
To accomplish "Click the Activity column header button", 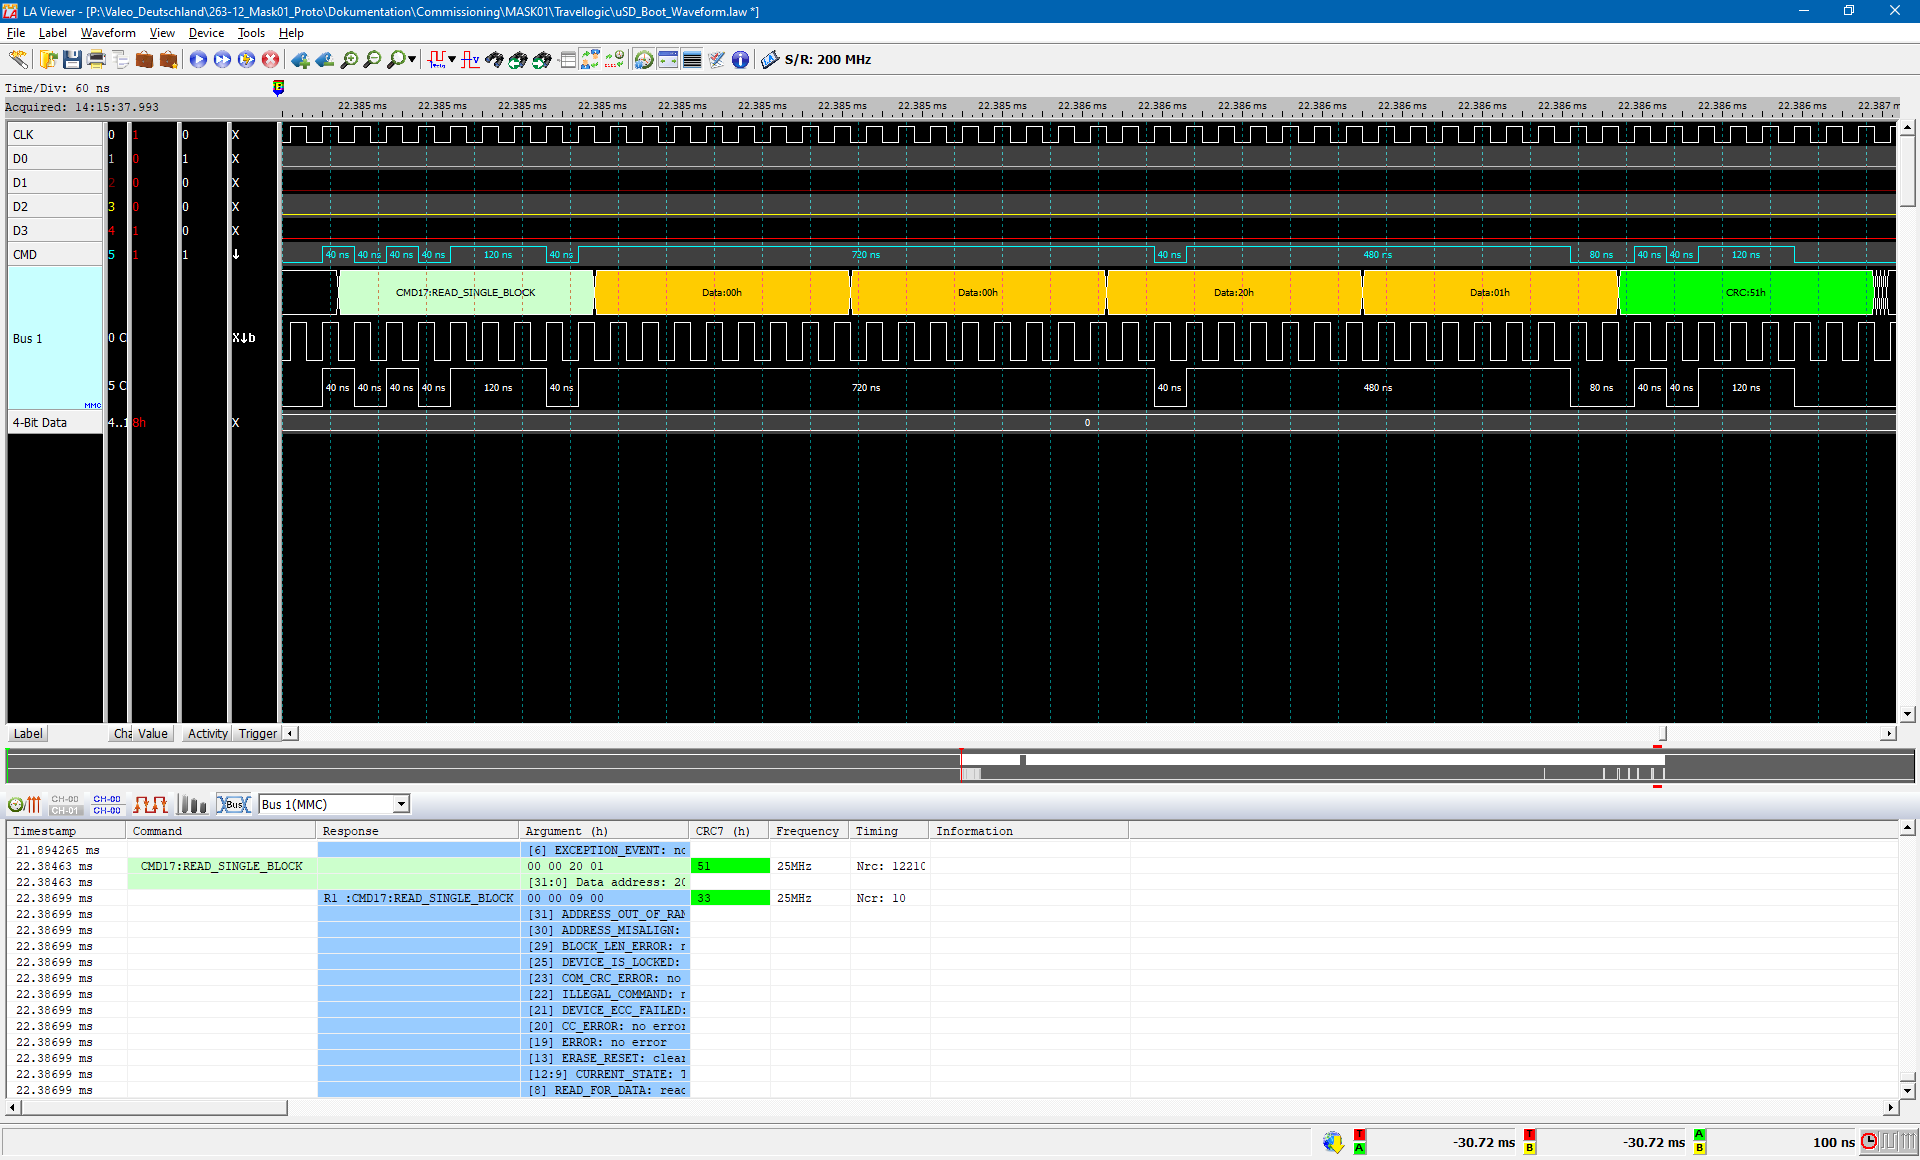I will click(x=207, y=734).
